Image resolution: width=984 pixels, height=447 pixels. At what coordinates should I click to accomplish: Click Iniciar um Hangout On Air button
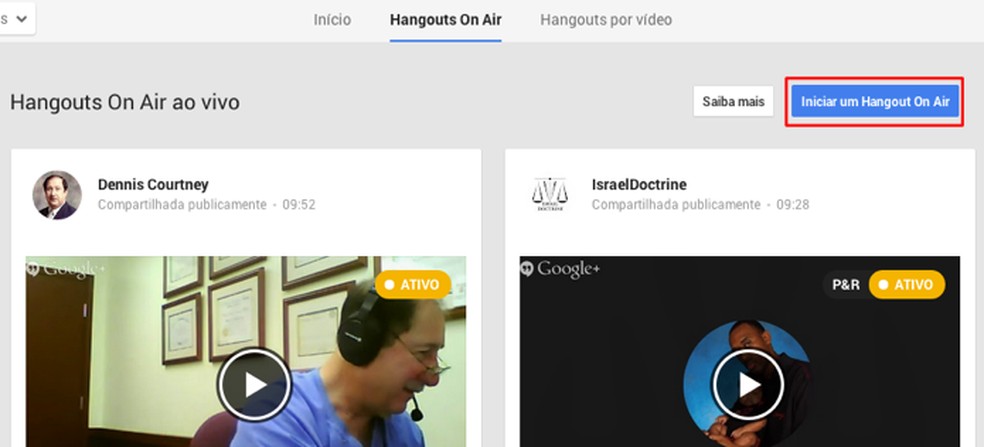click(875, 101)
